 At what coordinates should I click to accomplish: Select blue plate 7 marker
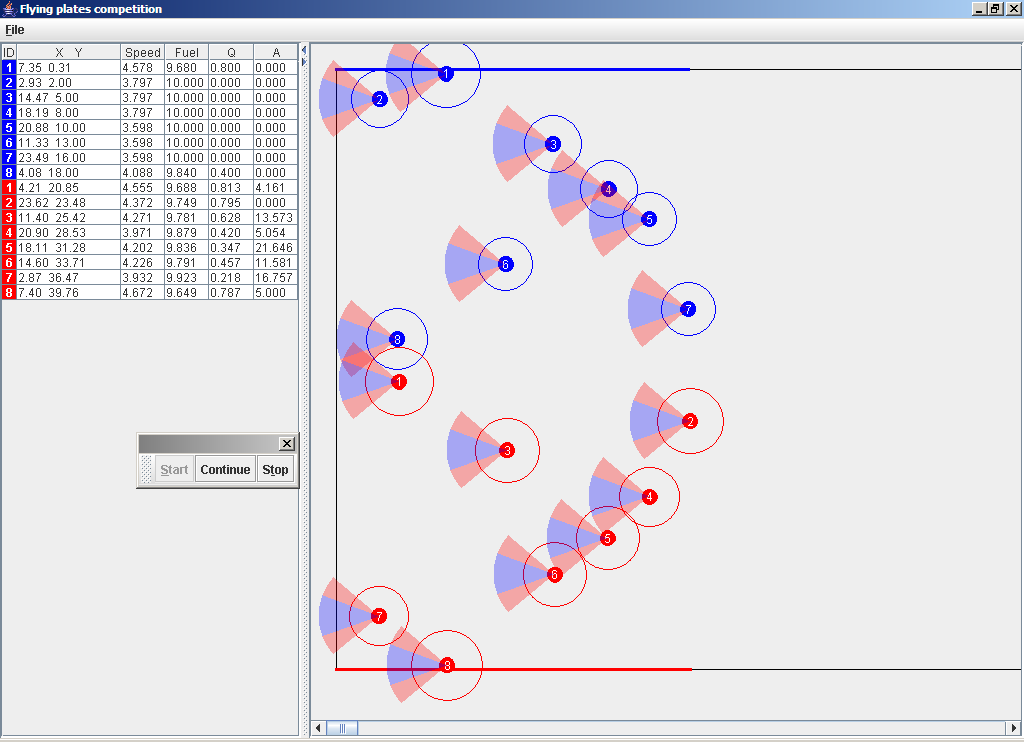pyautogui.click(x=688, y=309)
